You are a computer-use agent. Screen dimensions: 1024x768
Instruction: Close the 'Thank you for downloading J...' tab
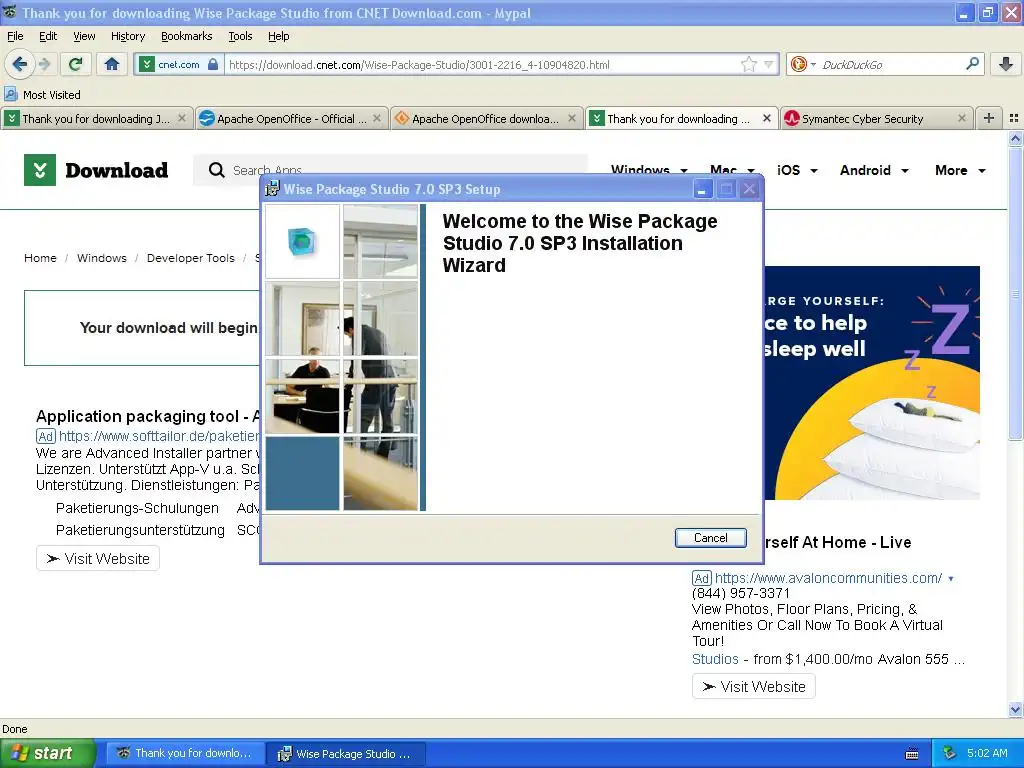click(182, 118)
